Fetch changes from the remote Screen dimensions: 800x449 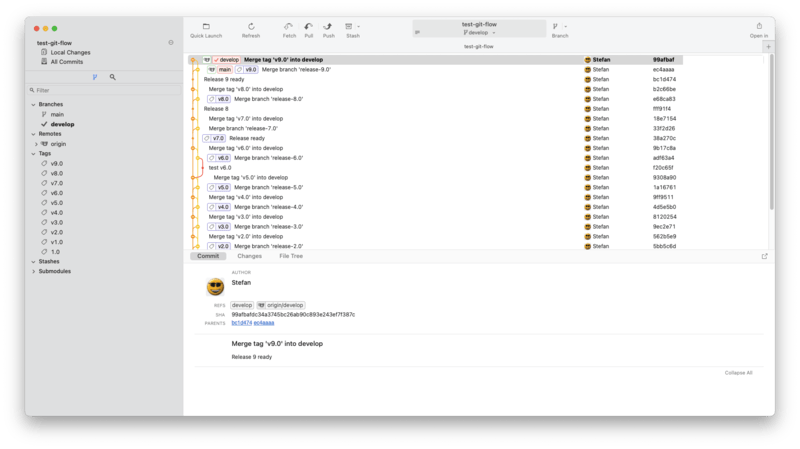[x=289, y=26]
